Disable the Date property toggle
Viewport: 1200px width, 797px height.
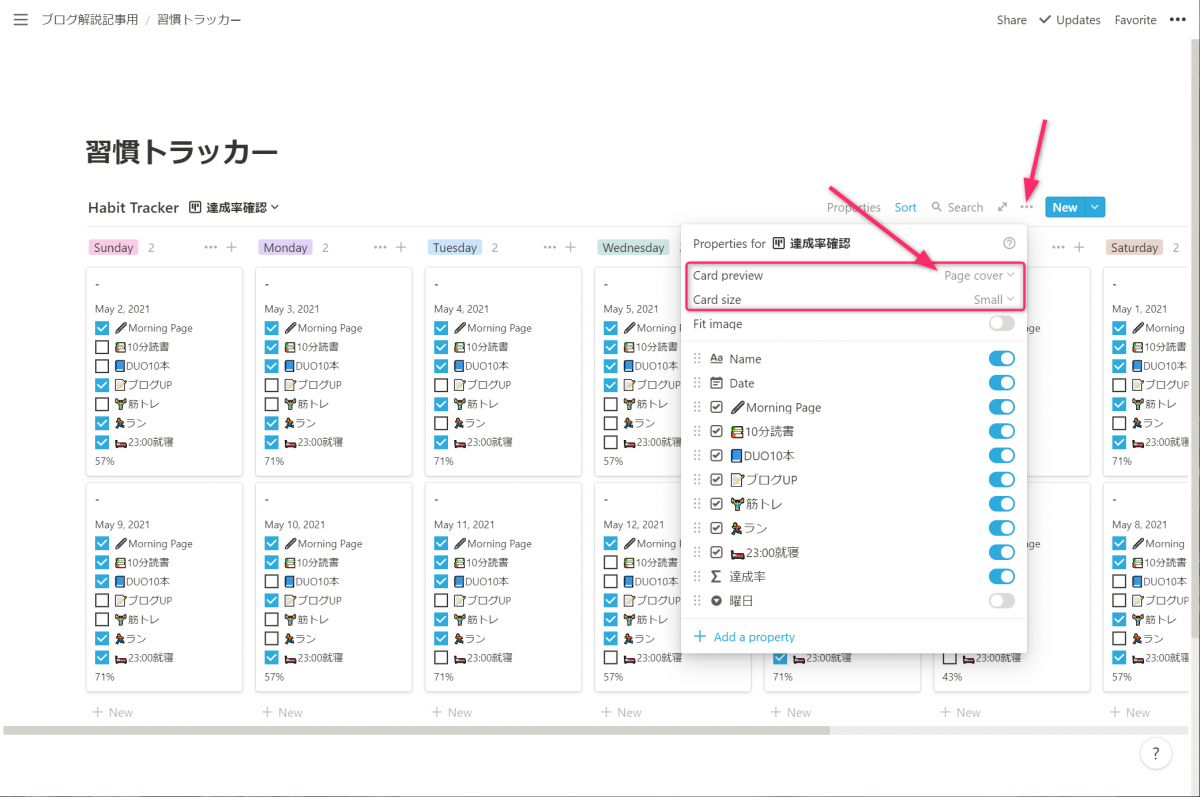(x=1001, y=383)
